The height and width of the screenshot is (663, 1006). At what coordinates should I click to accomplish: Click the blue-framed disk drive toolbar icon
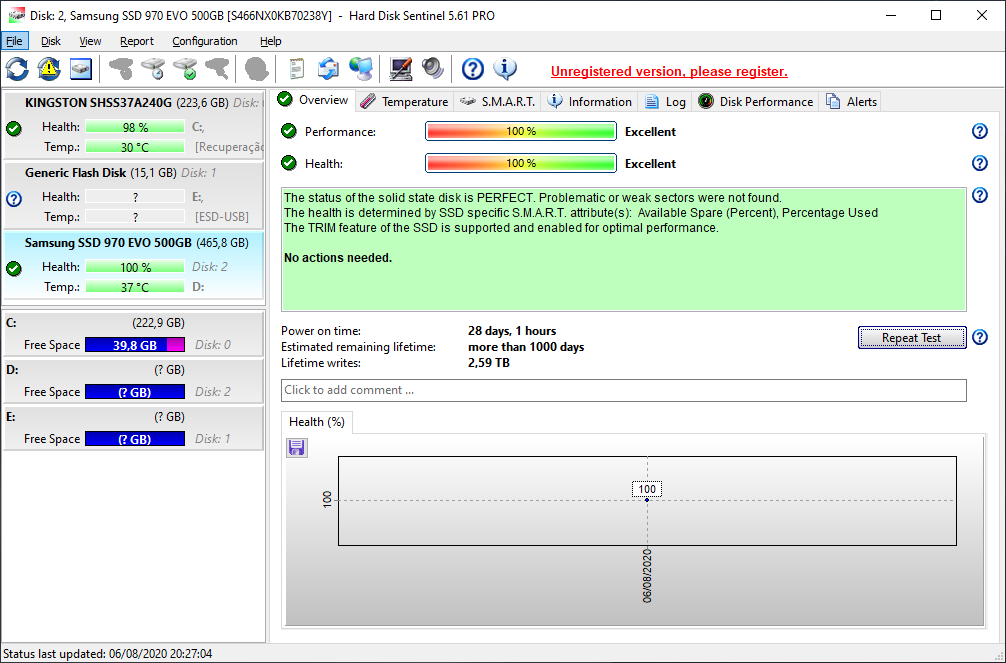pyautogui.click(x=81, y=69)
